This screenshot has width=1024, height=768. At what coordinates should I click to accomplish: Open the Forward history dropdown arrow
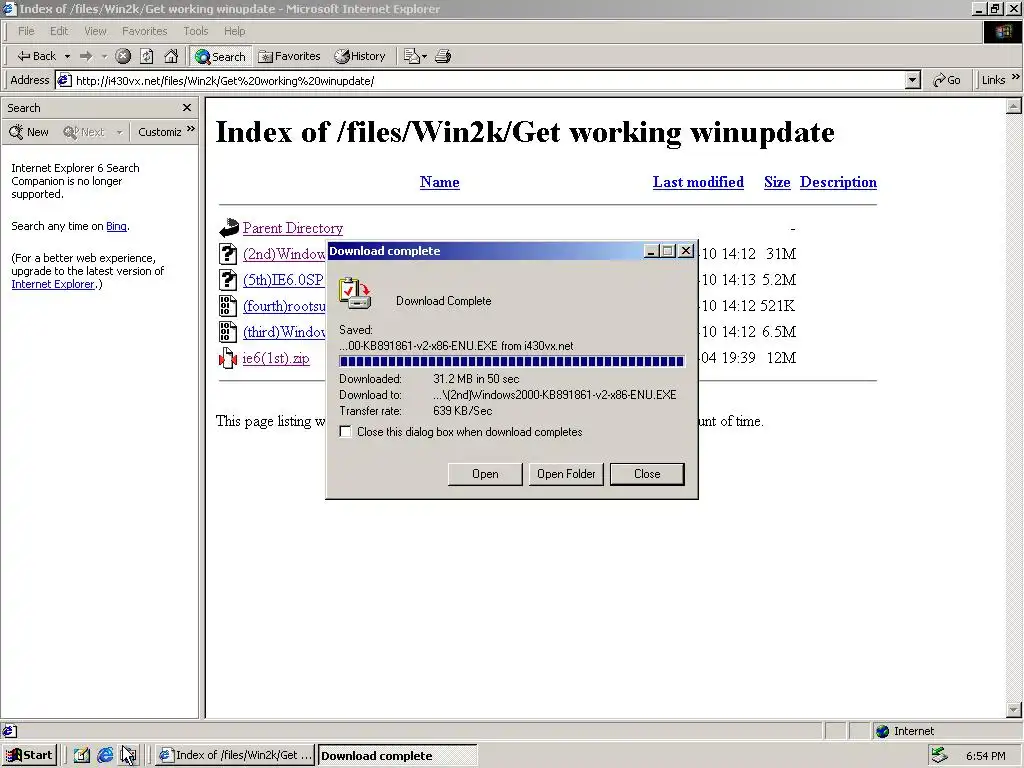(x=104, y=56)
